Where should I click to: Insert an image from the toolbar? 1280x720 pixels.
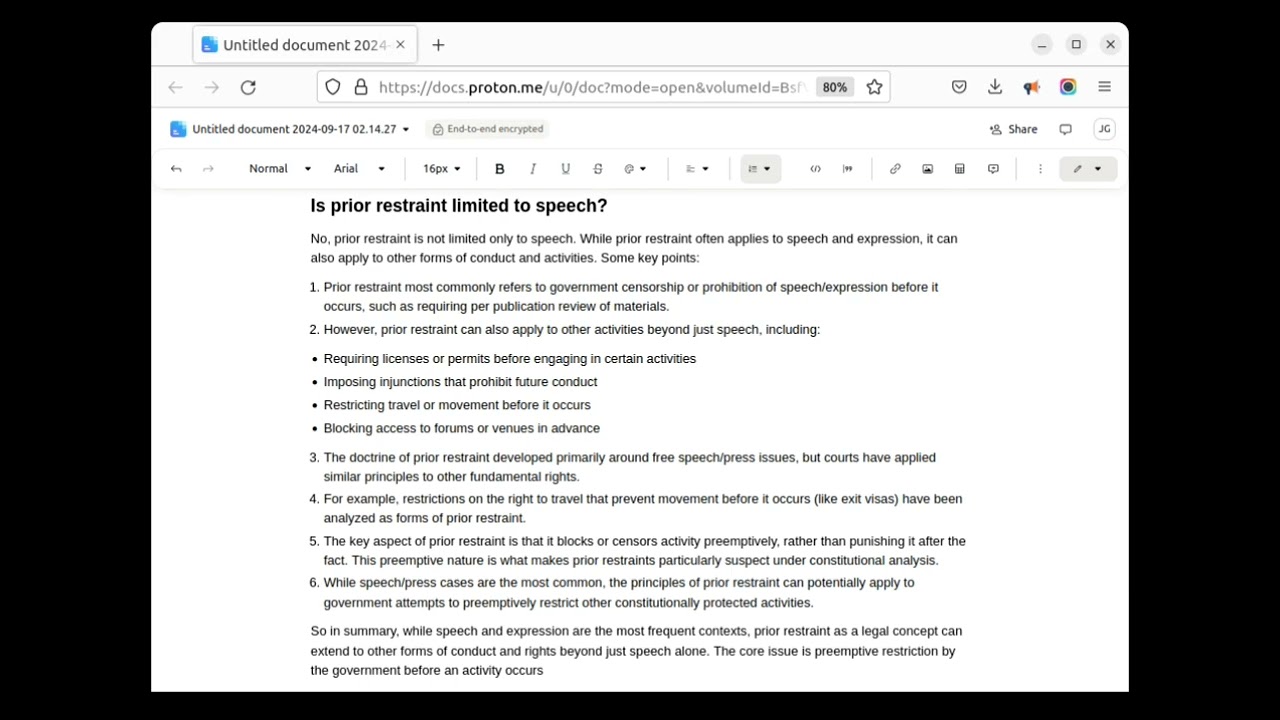tap(927, 169)
